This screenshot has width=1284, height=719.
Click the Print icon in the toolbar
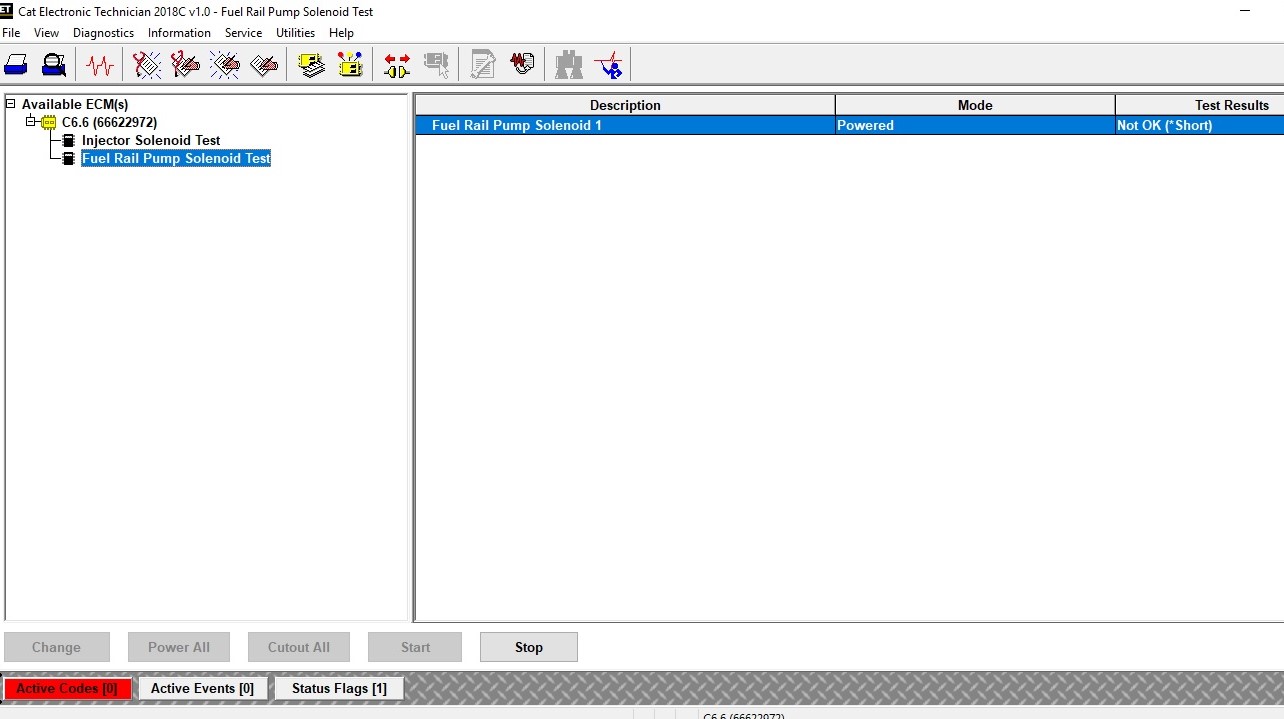point(16,66)
